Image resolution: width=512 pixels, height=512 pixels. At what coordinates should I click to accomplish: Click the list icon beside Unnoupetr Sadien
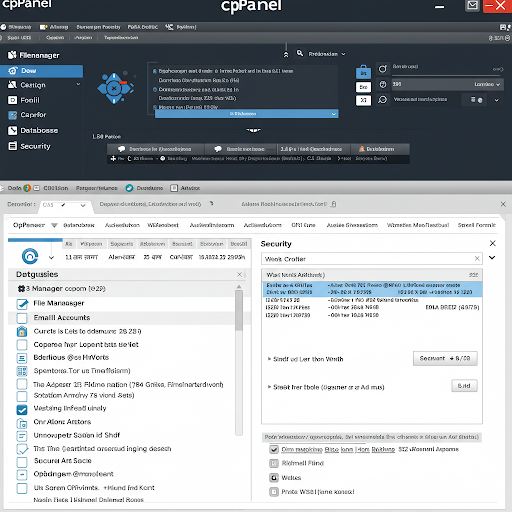pos(22,436)
